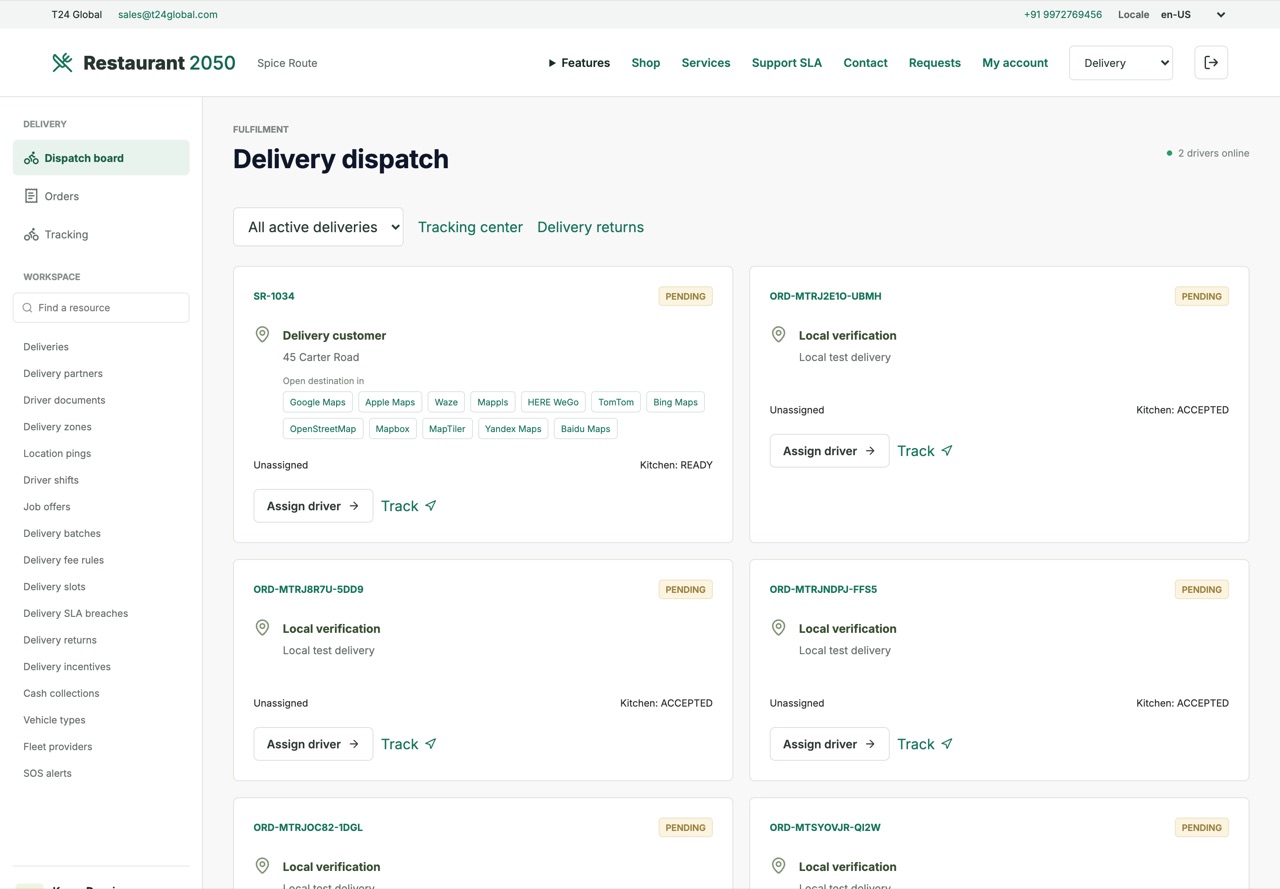Open Driver documents in workspace list
This screenshot has width=1280, height=889.
[x=64, y=400]
